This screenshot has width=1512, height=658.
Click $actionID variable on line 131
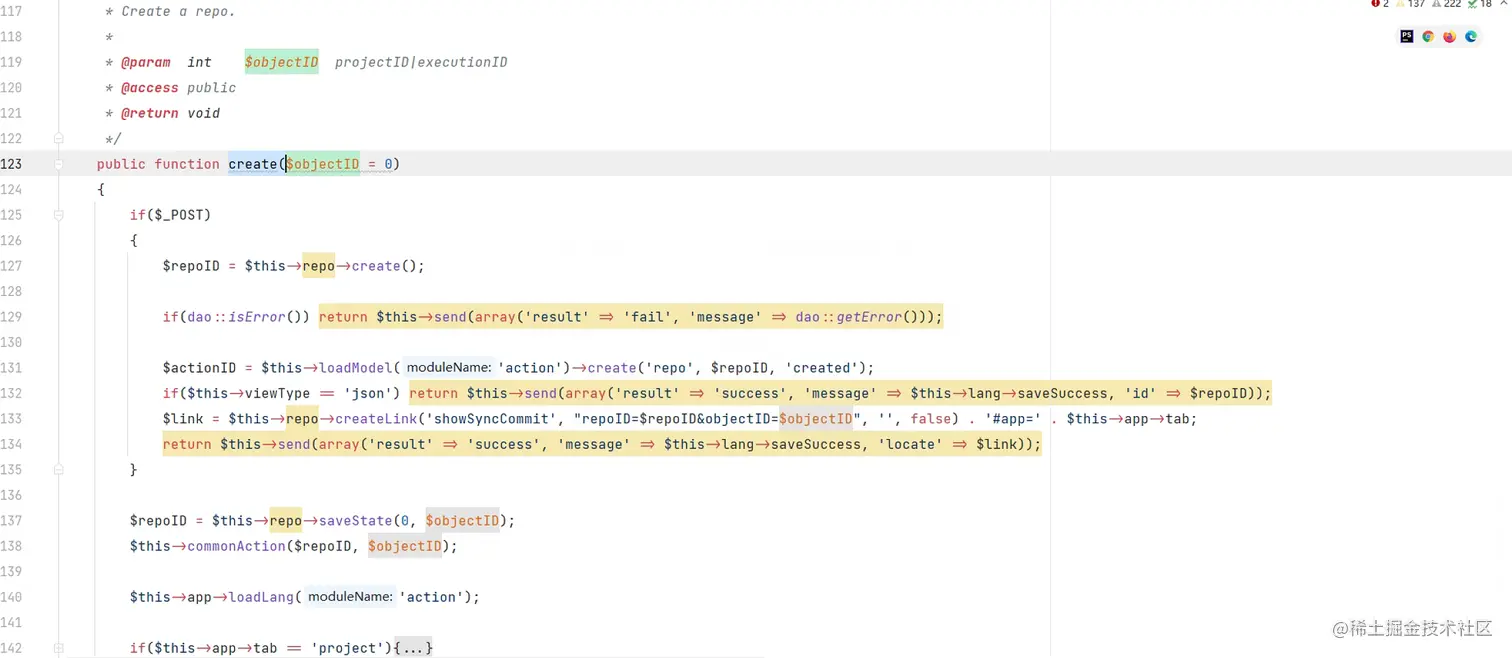(200, 368)
